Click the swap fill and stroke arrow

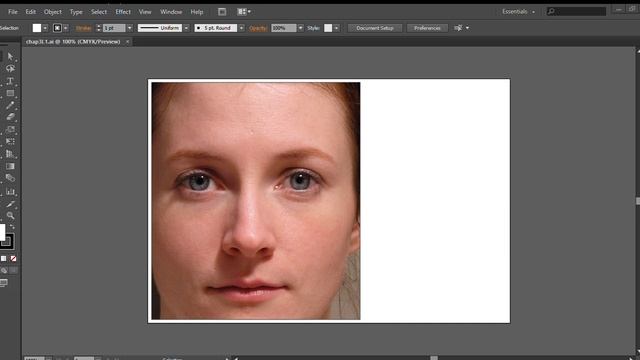(x=12, y=227)
